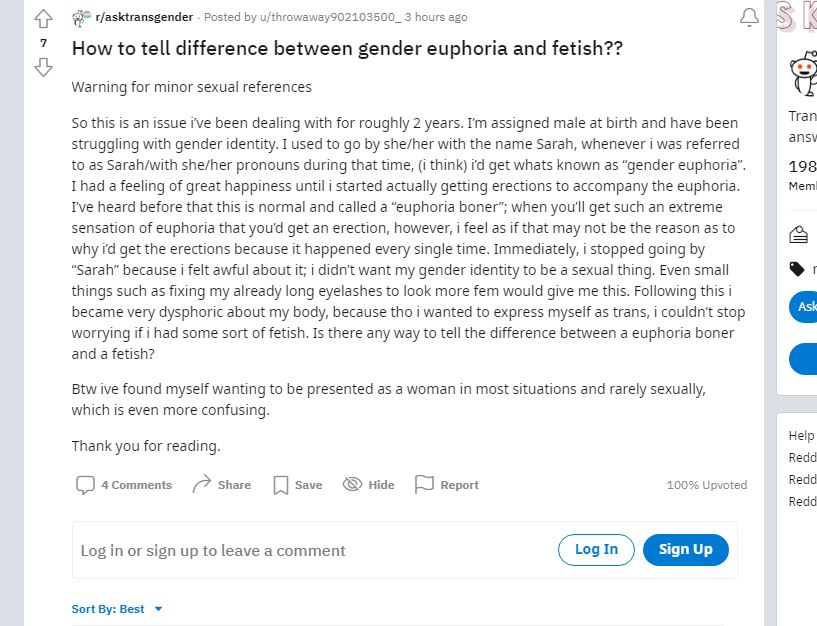Image resolution: width=817 pixels, height=626 pixels.
Task: Open the r/asktransgender subreddit avatar icon
Action: 81,18
